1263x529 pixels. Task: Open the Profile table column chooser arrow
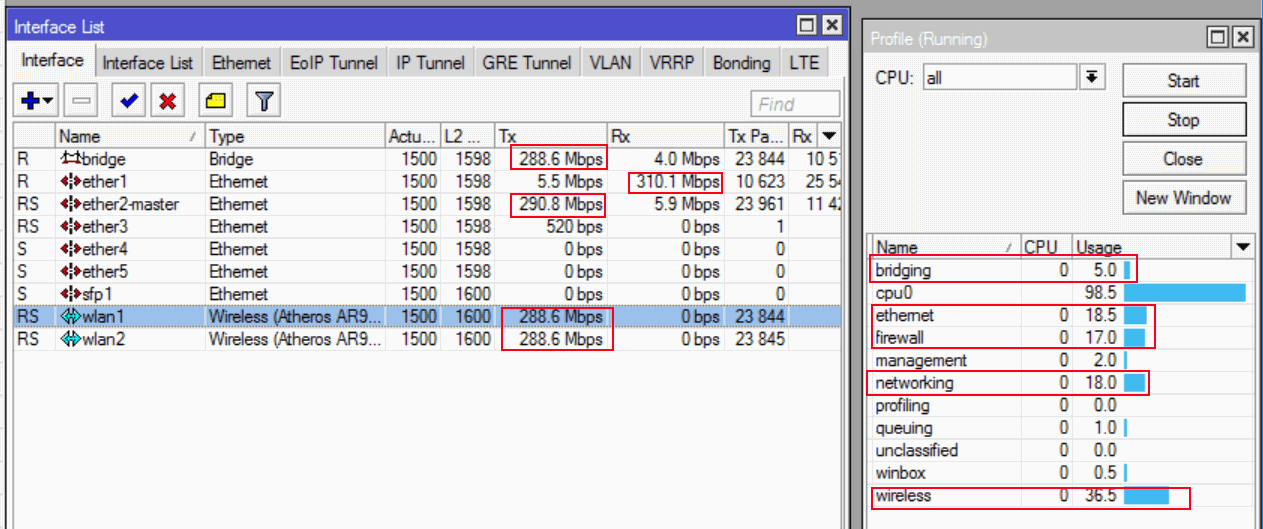pyautogui.click(x=1243, y=247)
